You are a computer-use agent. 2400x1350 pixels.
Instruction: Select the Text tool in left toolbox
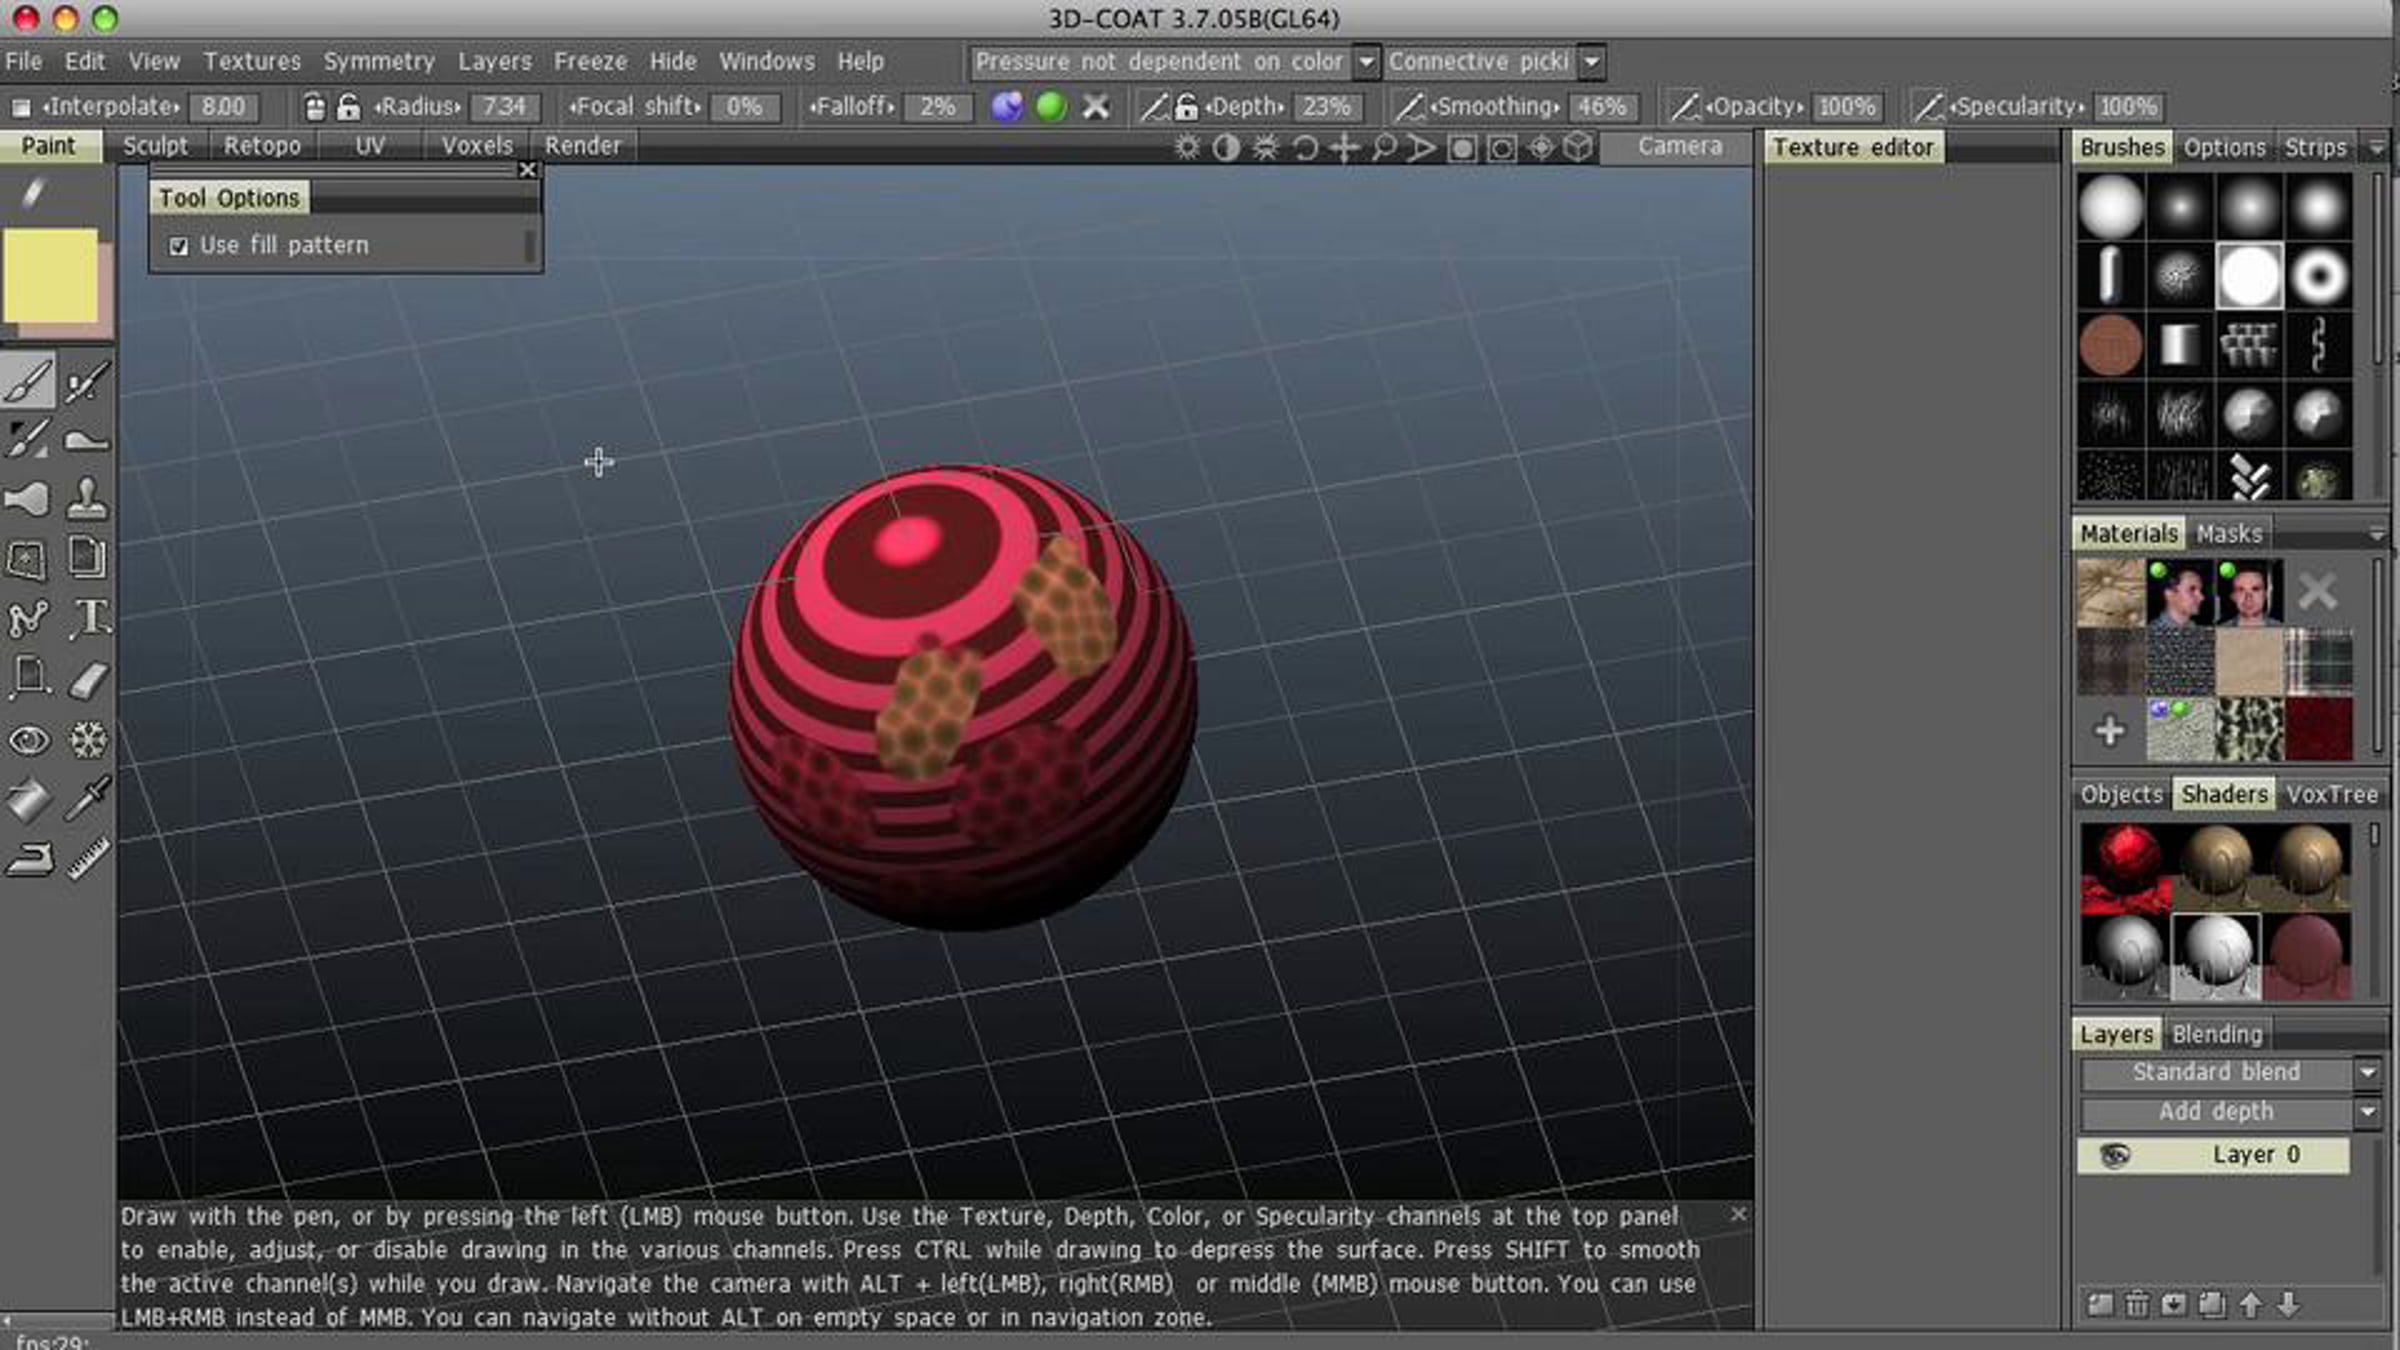89,618
